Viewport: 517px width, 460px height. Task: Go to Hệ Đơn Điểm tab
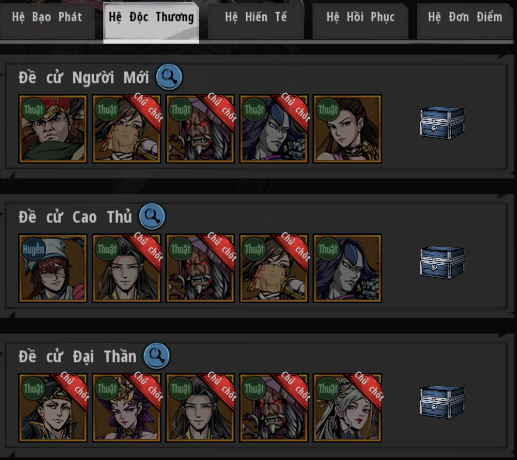tap(465, 19)
